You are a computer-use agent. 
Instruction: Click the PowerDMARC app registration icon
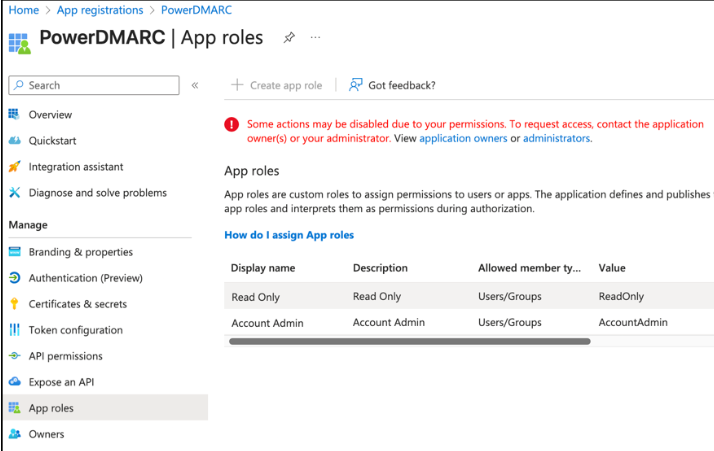click(x=20, y=43)
